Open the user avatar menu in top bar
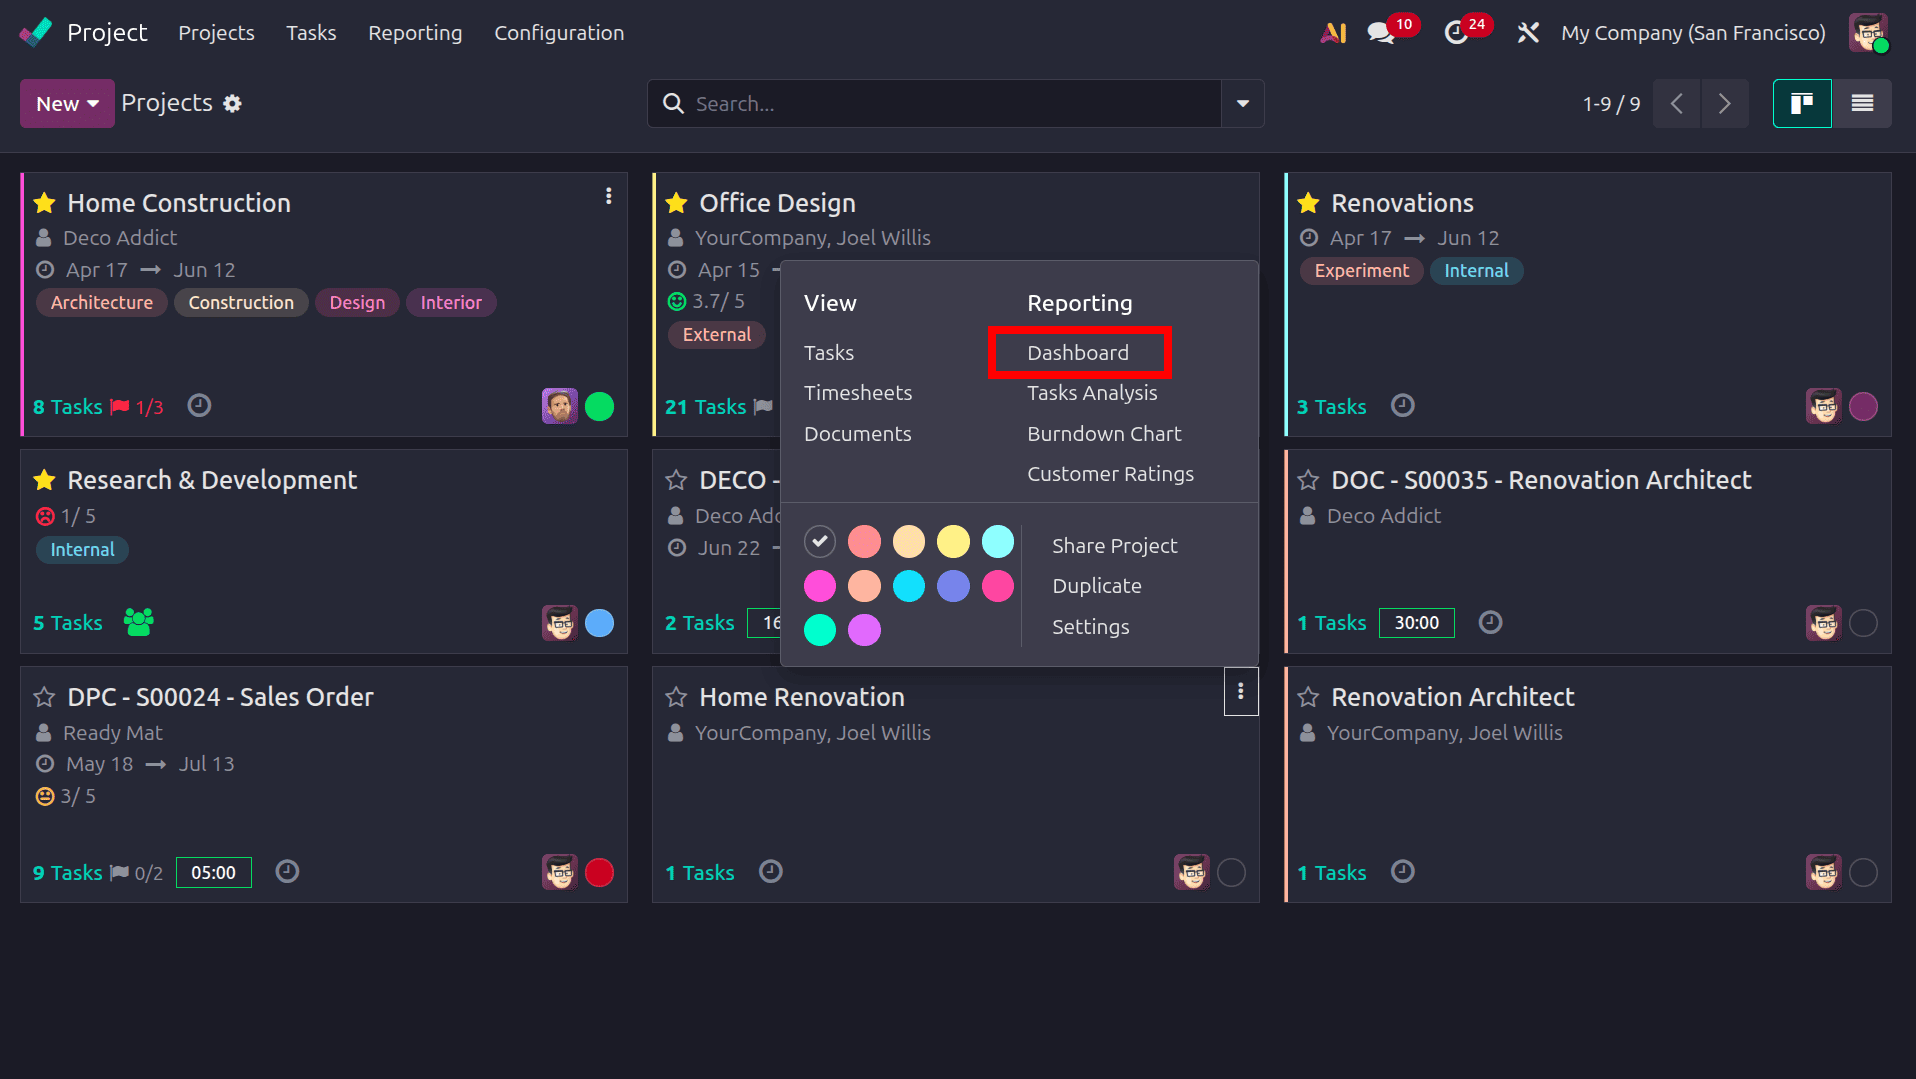The image size is (1916, 1079). pos(1868,33)
